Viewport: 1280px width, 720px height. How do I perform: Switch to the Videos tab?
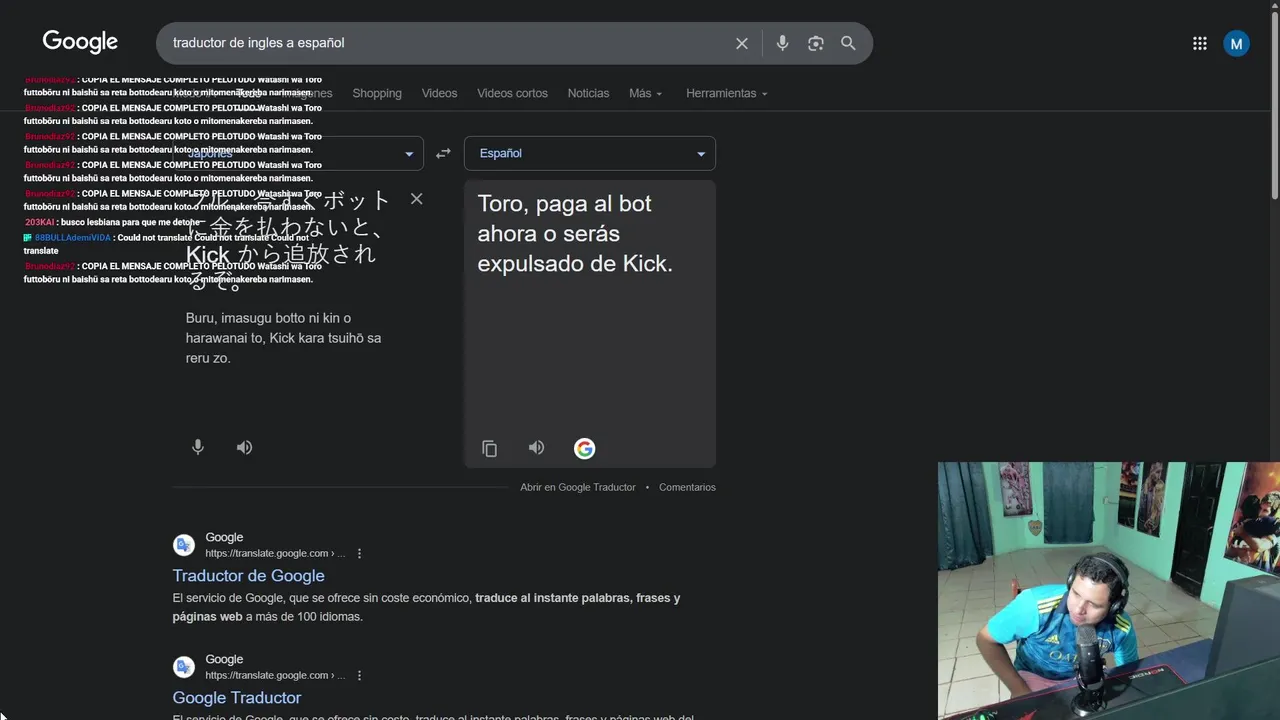[439, 93]
